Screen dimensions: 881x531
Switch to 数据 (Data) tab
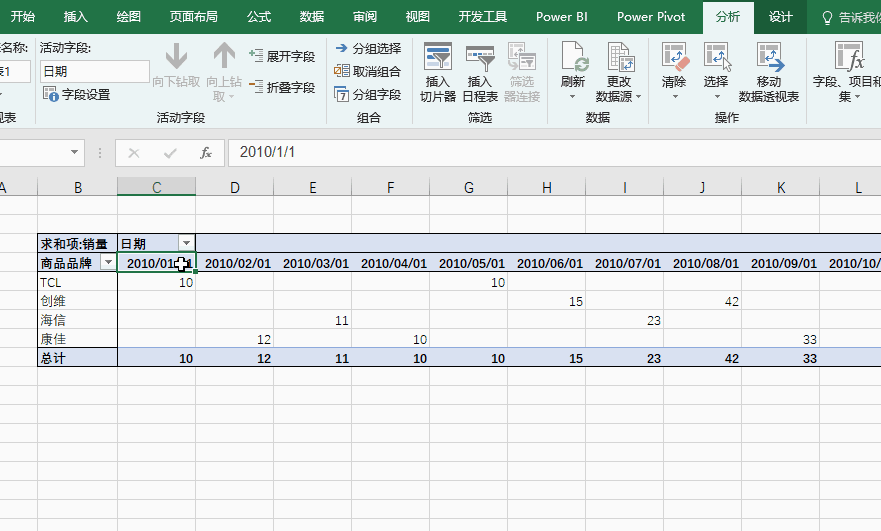(312, 17)
